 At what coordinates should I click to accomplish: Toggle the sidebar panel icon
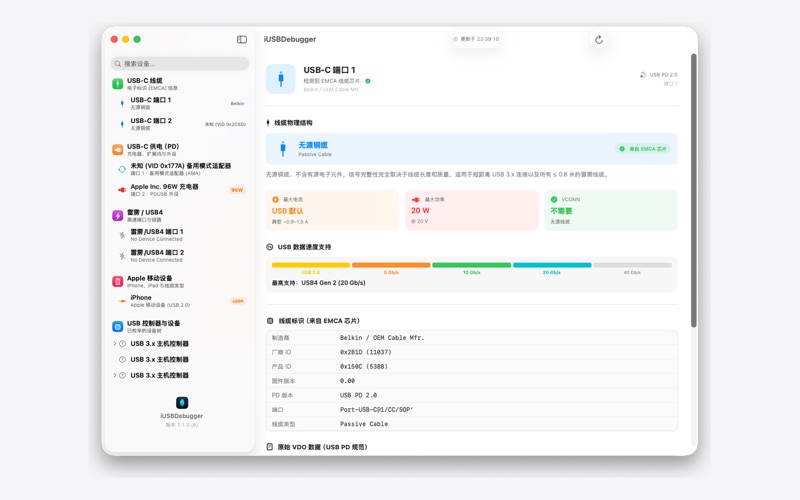(242, 39)
